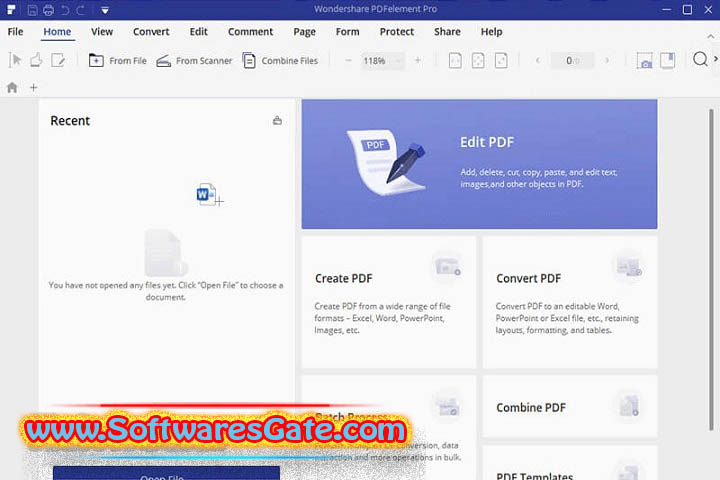
Task: Click the Create PDF card
Action: coord(389,302)
